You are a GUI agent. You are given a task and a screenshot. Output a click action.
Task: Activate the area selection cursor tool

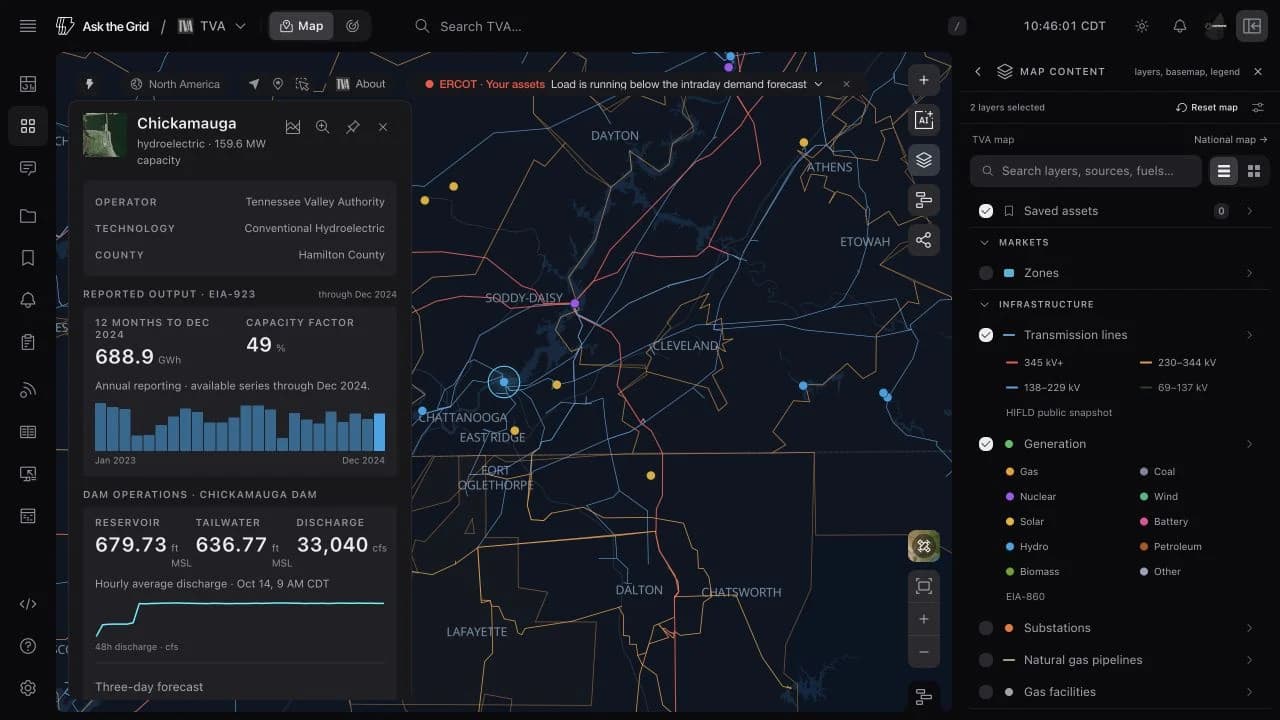coord(302,84)
